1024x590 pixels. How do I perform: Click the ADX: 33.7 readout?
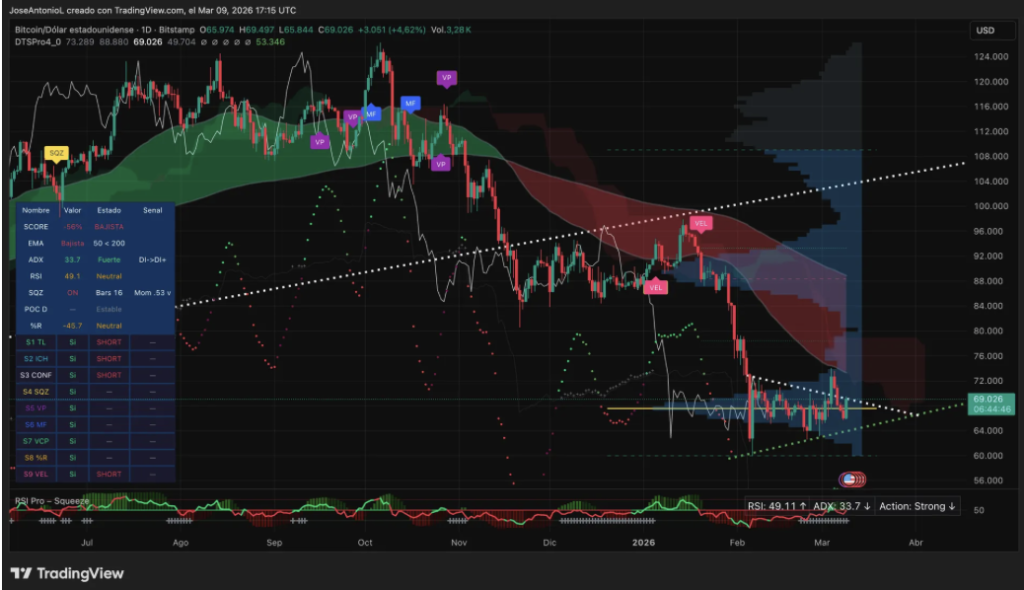coord(840,506)
